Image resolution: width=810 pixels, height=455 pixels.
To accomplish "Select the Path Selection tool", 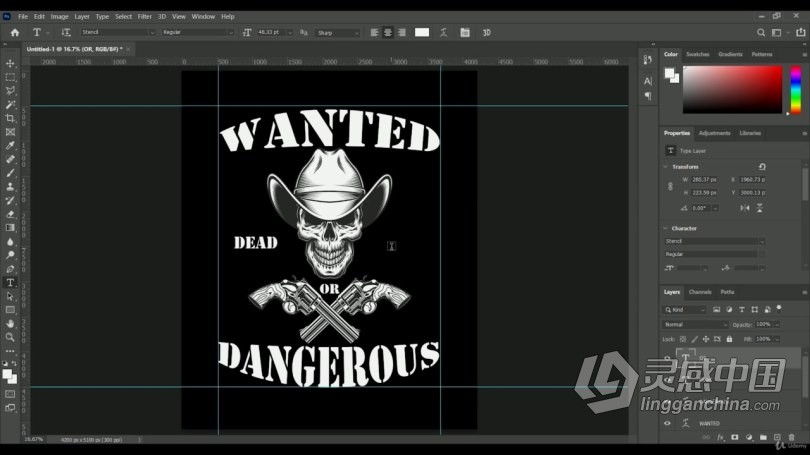I will pyautogui.click(x=10, y=296).
